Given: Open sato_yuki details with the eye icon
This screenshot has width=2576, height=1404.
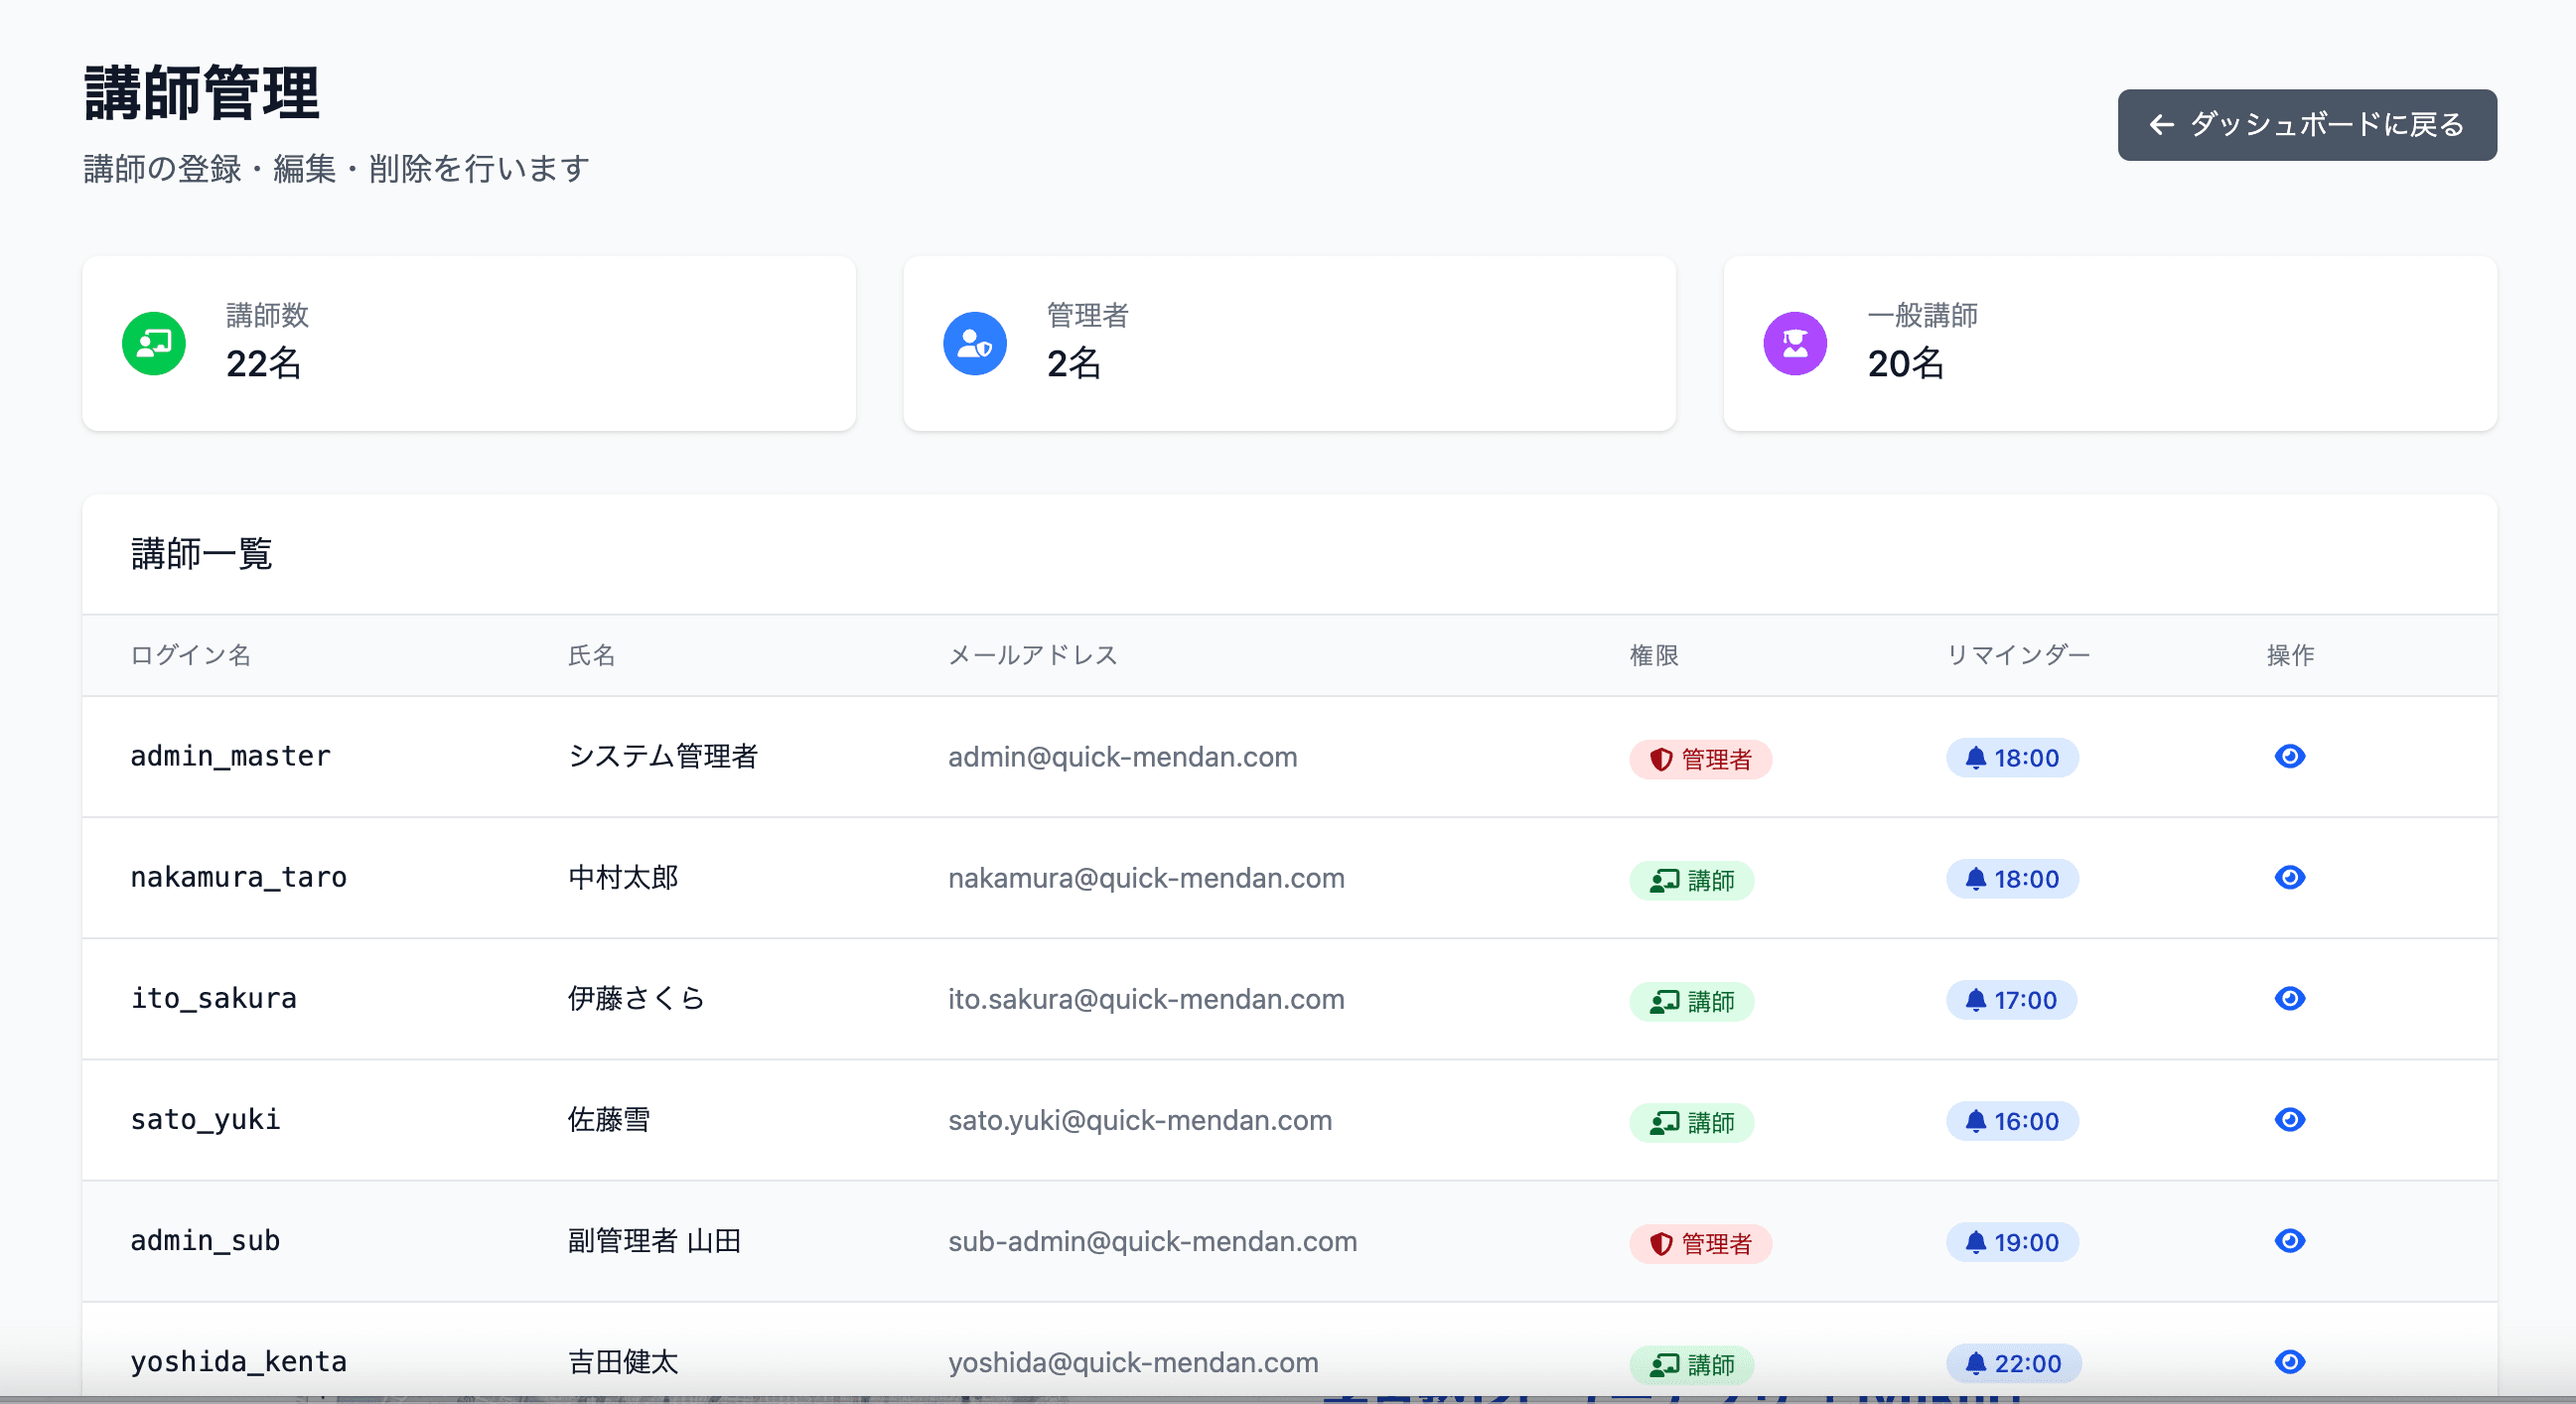Looking at the screenshot, I should (x=2289, y=1119).
